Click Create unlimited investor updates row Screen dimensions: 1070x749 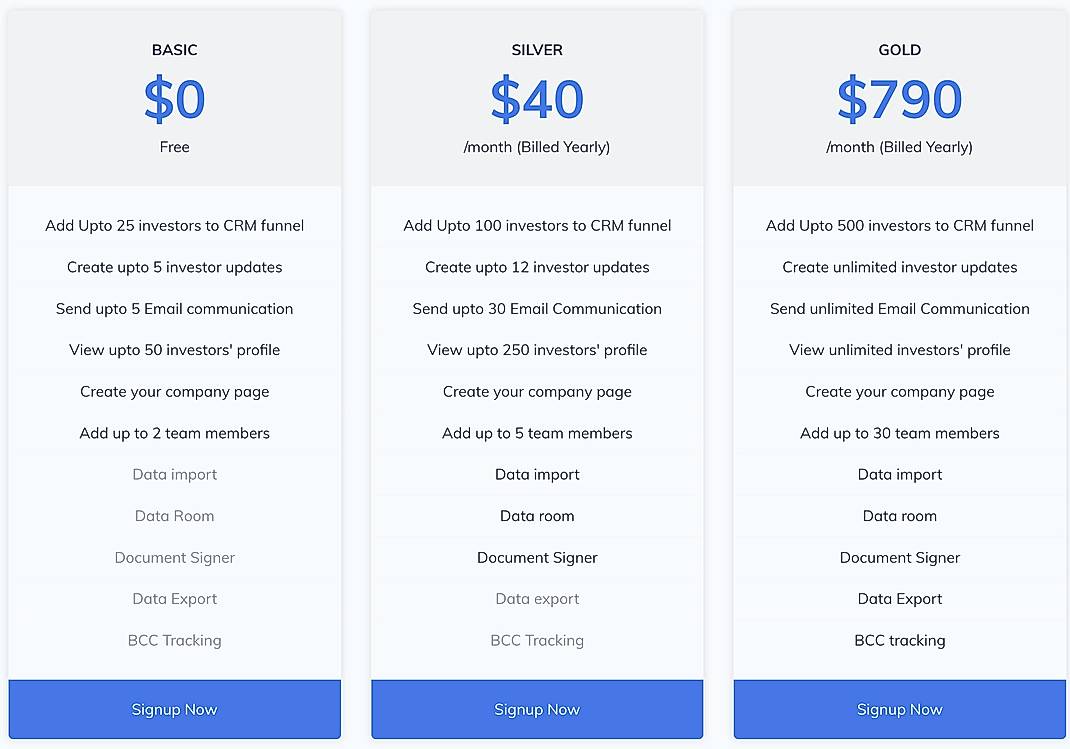coord(899,267)
